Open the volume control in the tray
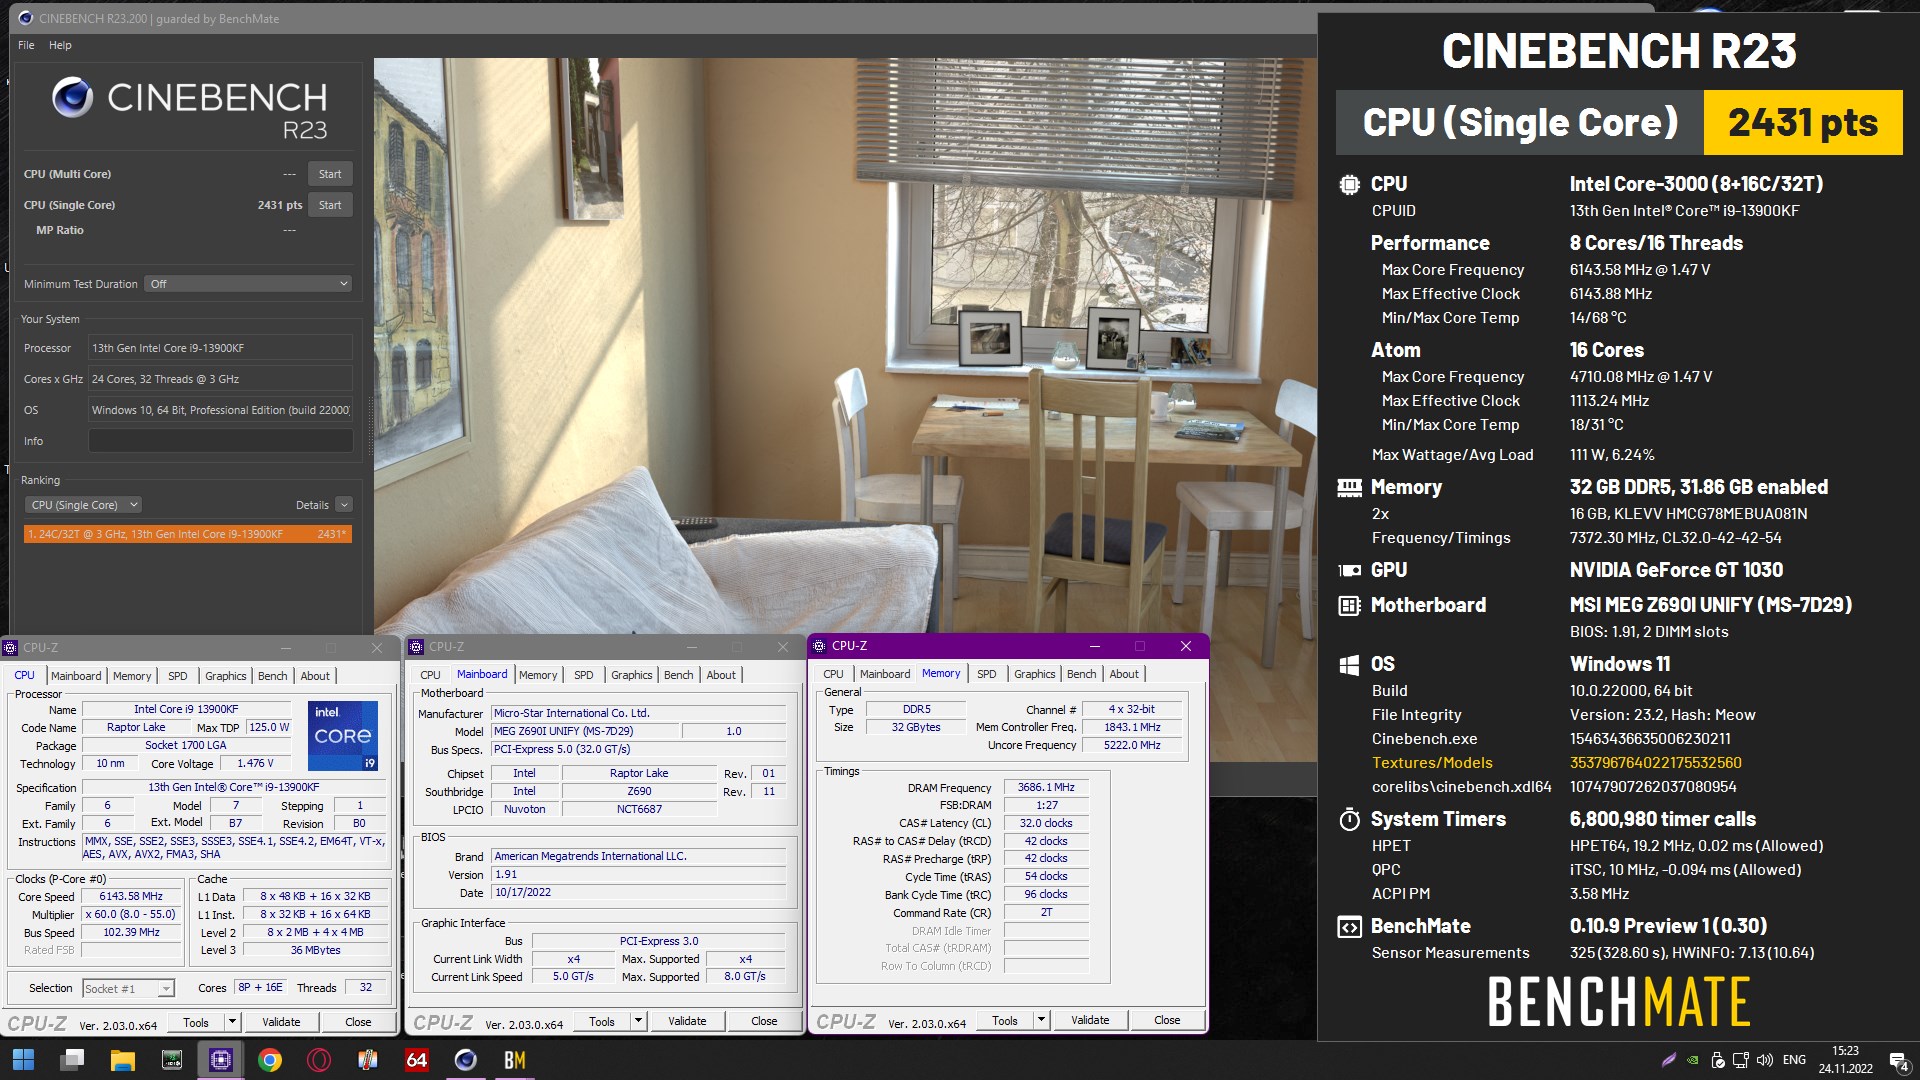The height and width of the screenshot is (1080, 1920). (x=1764, y=1060)
